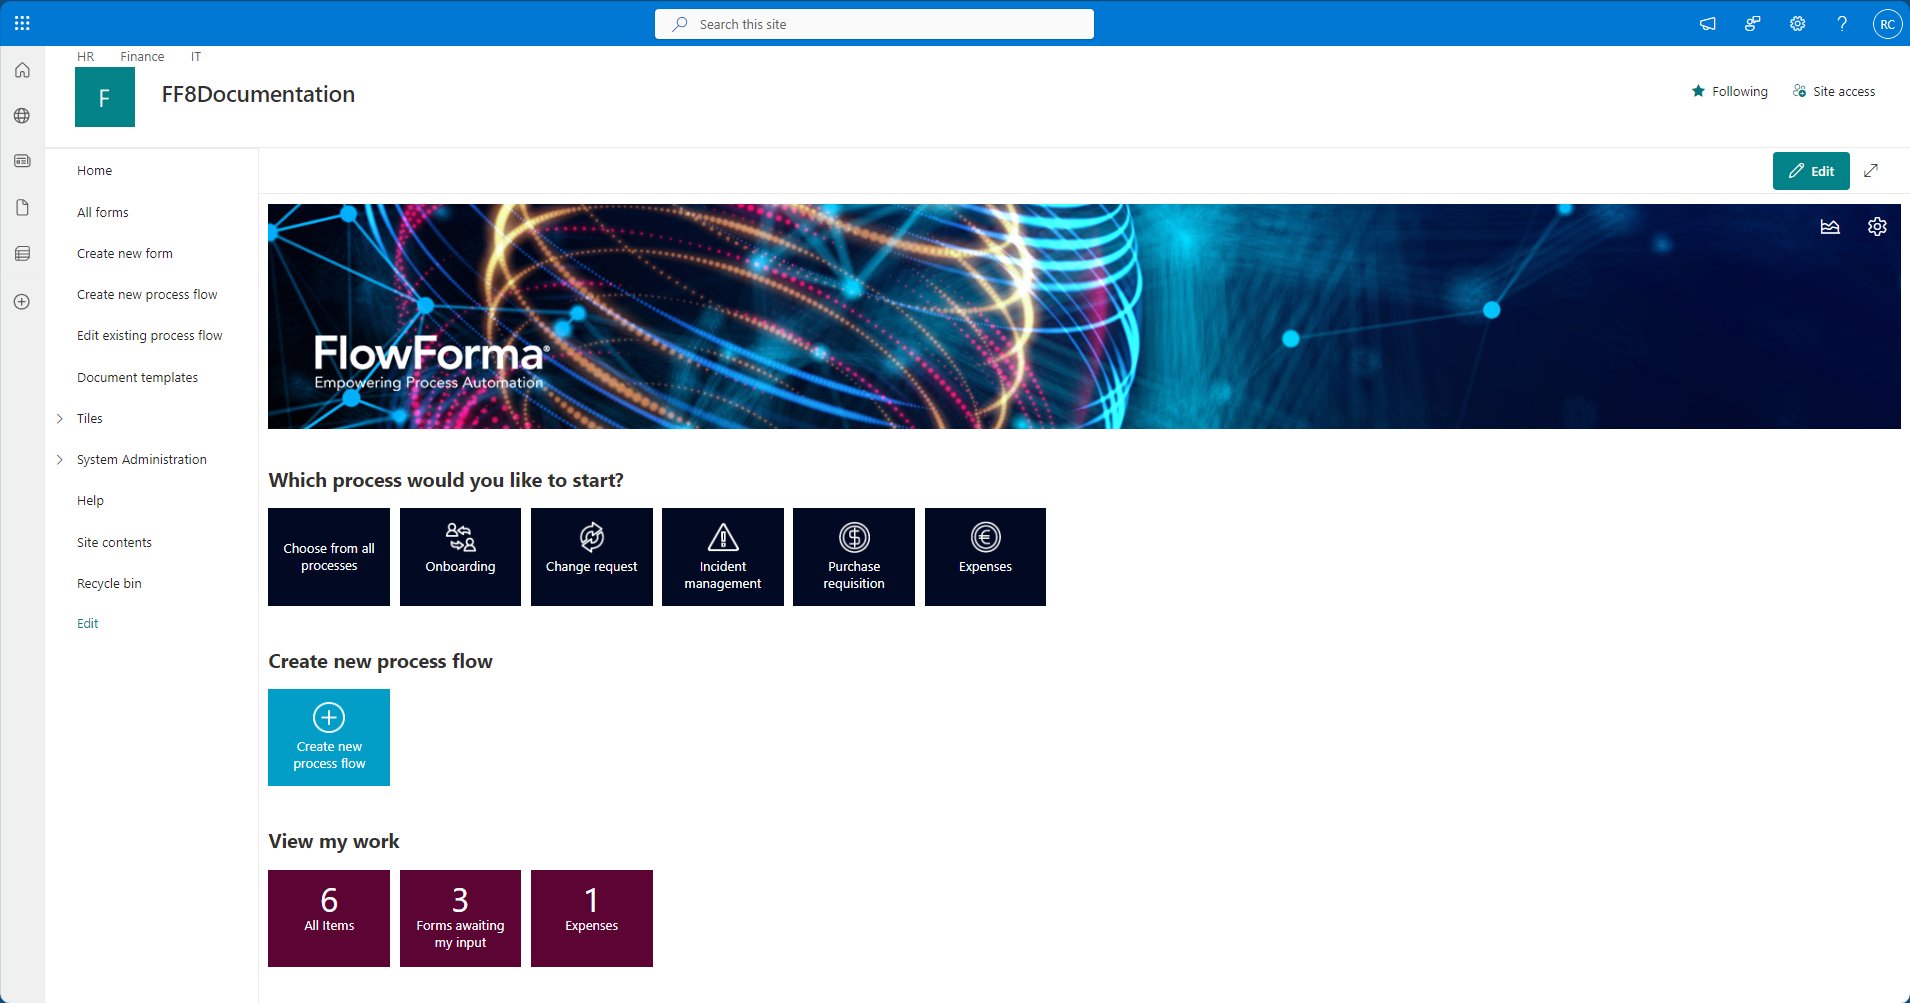Start the Purchase requisition tile
Viewport: 1910px width, 1003px height.
(854, 557)
